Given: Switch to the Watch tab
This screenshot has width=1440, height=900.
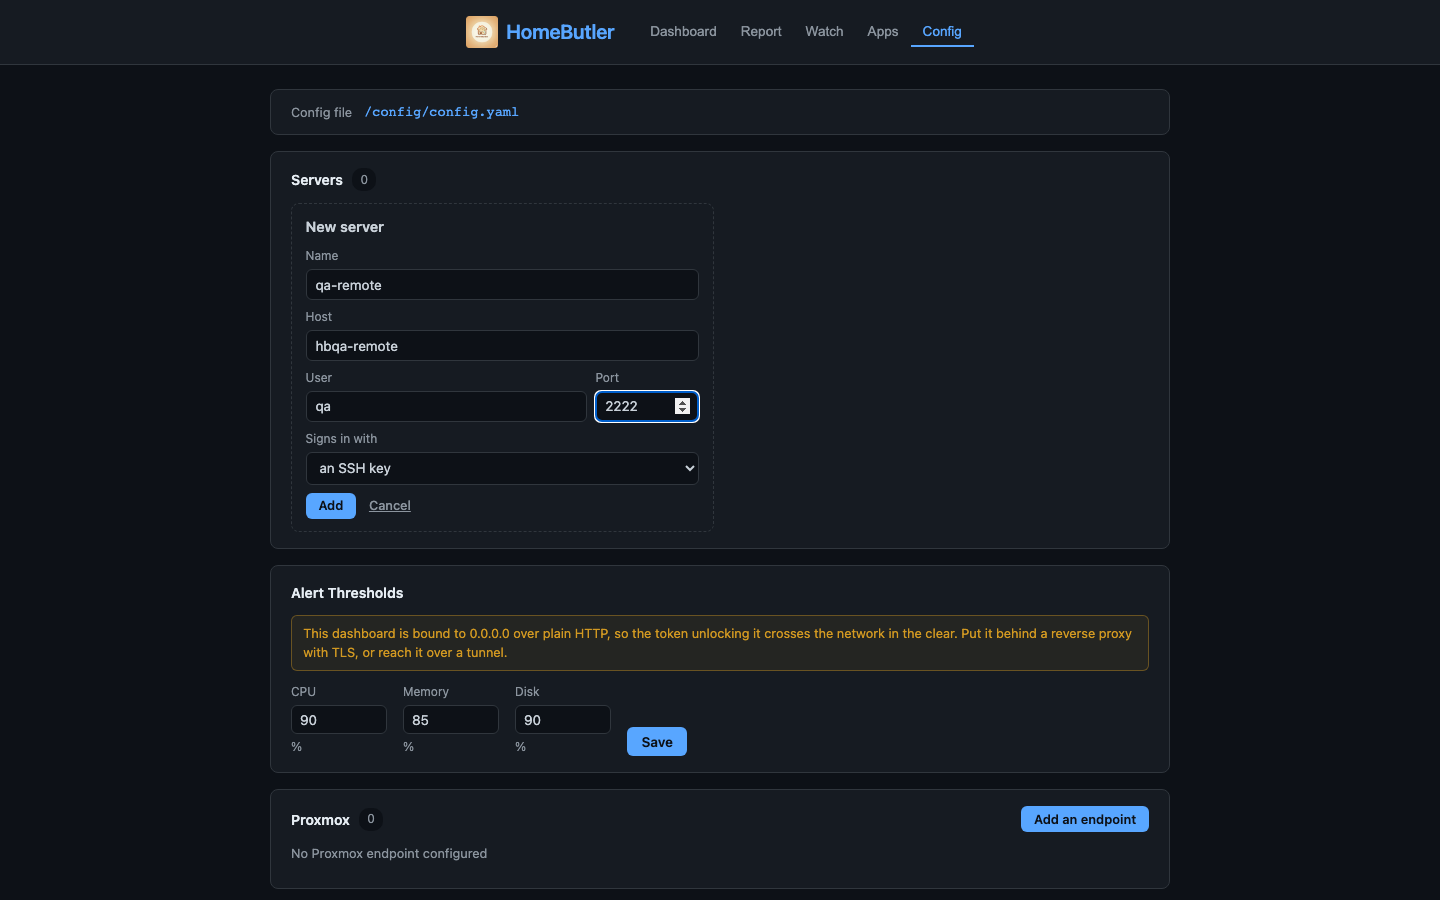Looking at the screenshot, I should pos(824,32).
